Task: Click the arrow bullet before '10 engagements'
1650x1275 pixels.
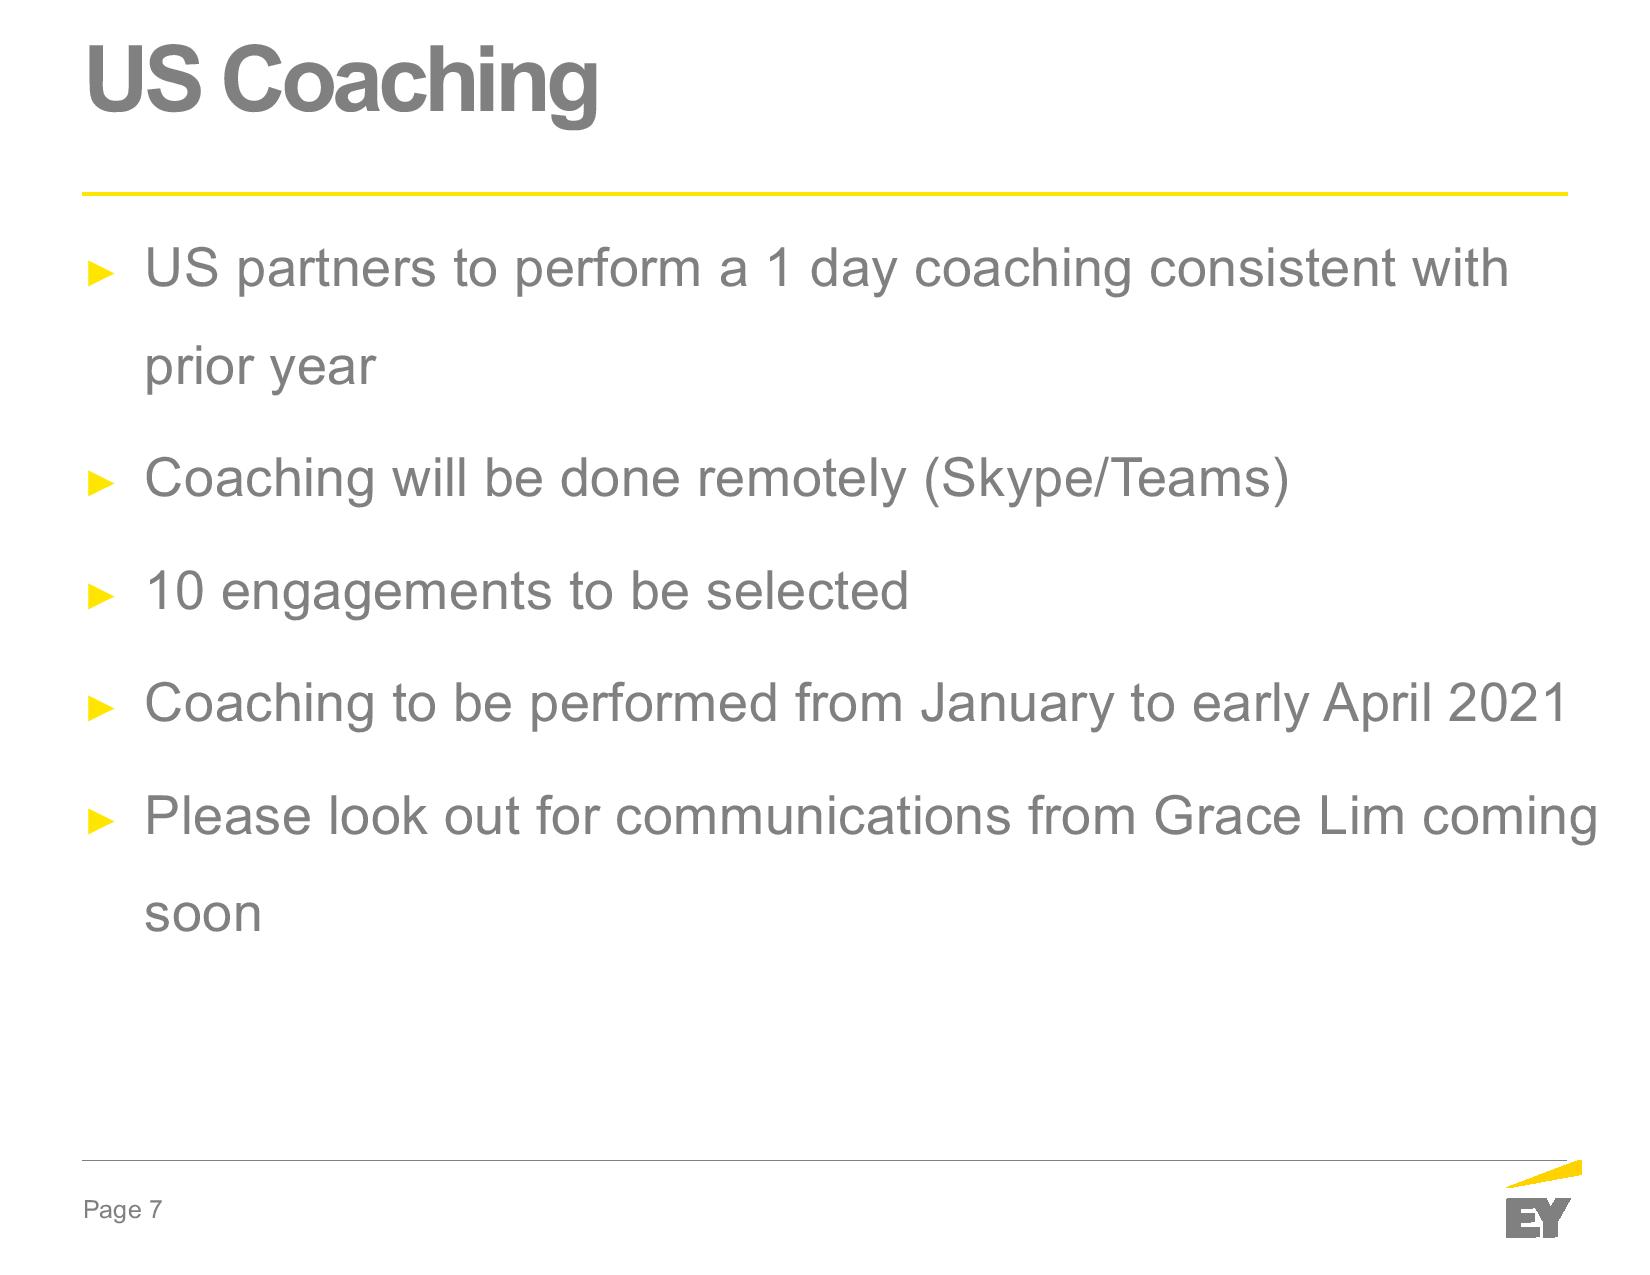Action: pyautogui.click(x=101, y=596)
